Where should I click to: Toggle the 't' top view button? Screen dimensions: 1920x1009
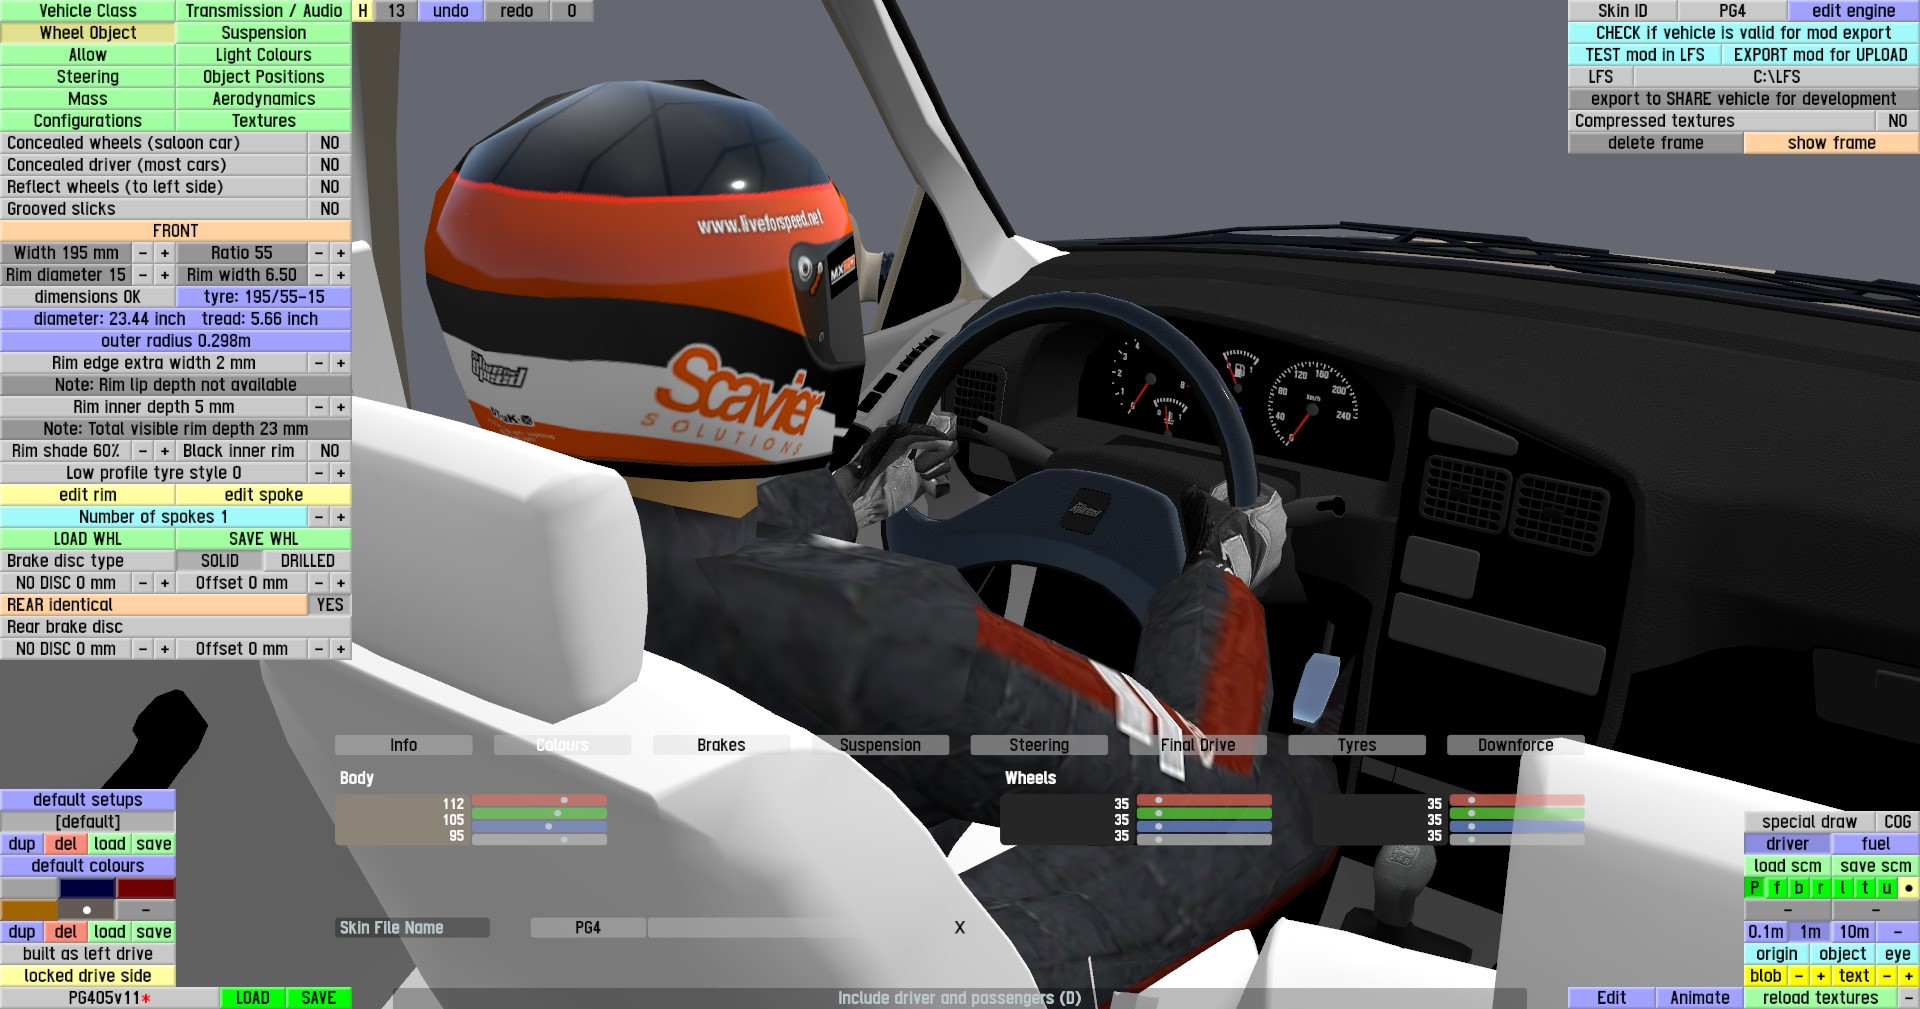pos(1865,888)
